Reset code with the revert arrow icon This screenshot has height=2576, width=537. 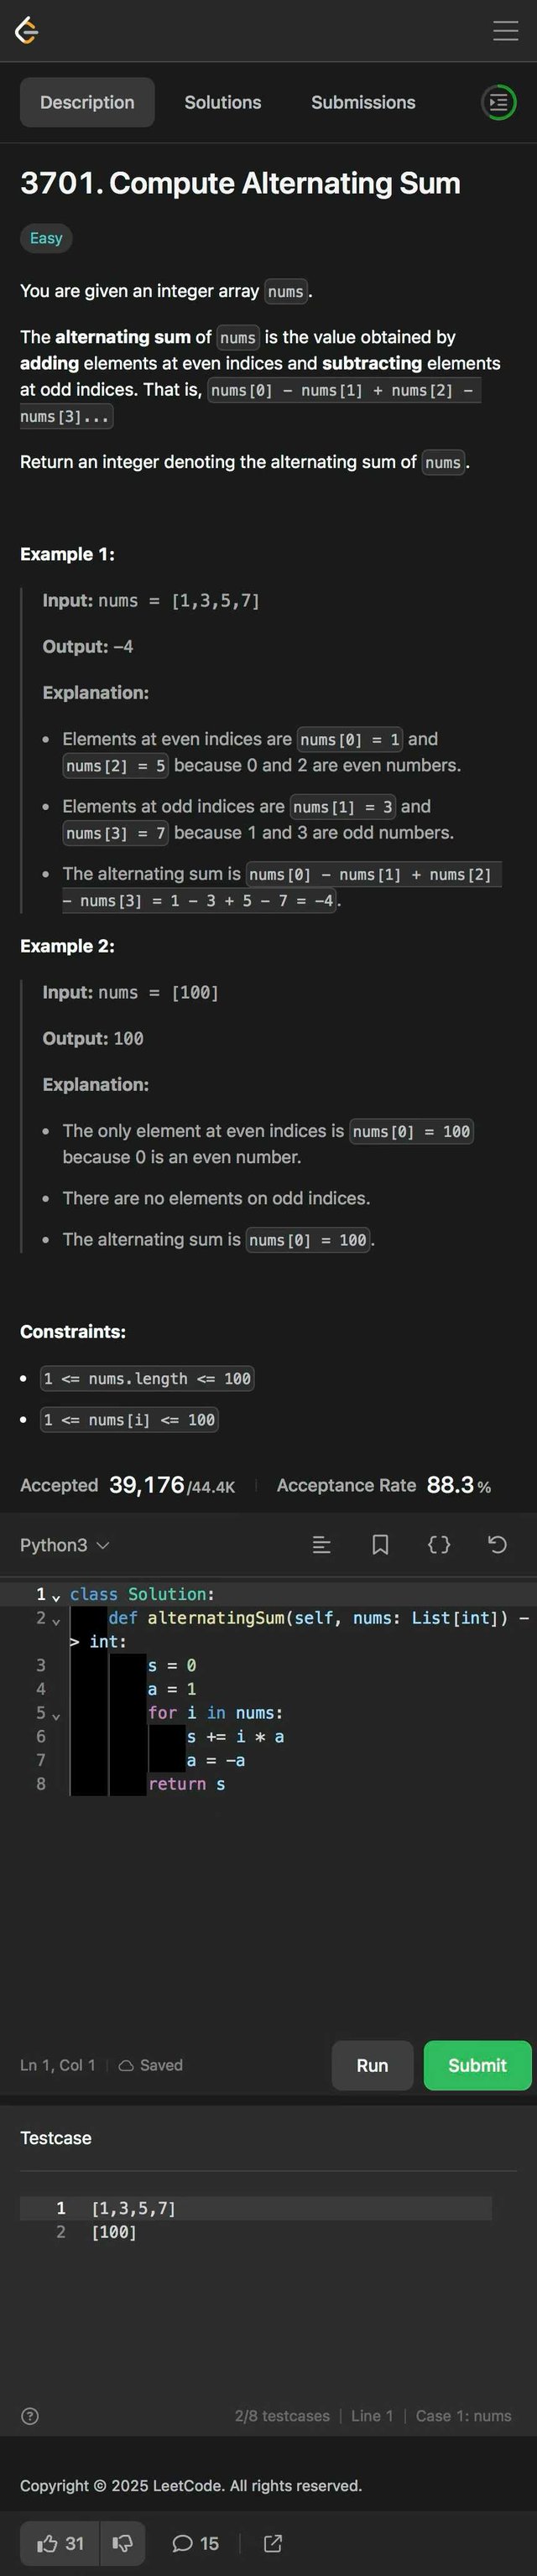(x=497, y=1545)
